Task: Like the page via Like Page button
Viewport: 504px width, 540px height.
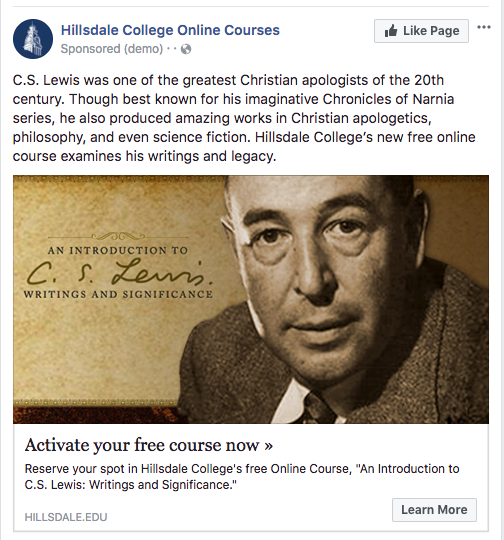Action: 421,31
